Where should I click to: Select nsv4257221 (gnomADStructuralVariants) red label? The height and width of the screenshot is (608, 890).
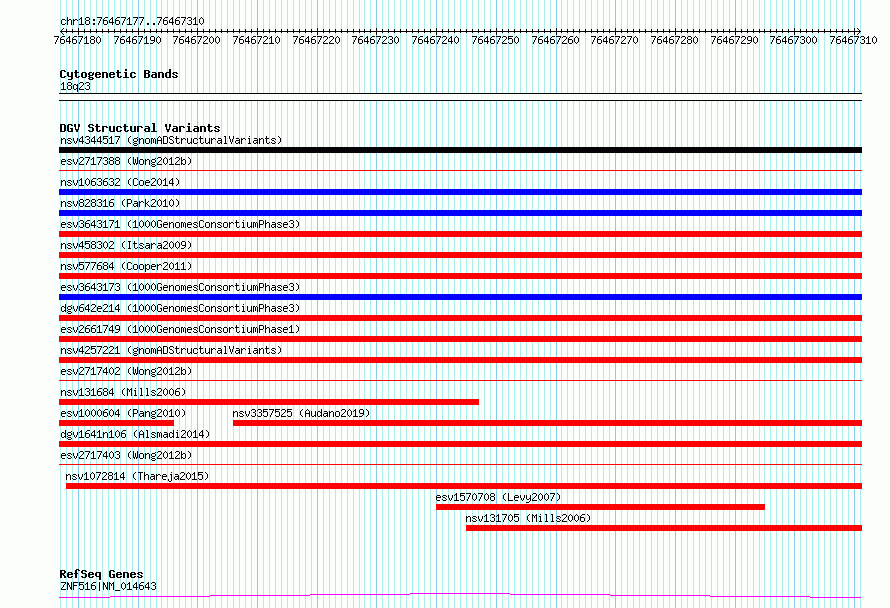coord(171,350)
